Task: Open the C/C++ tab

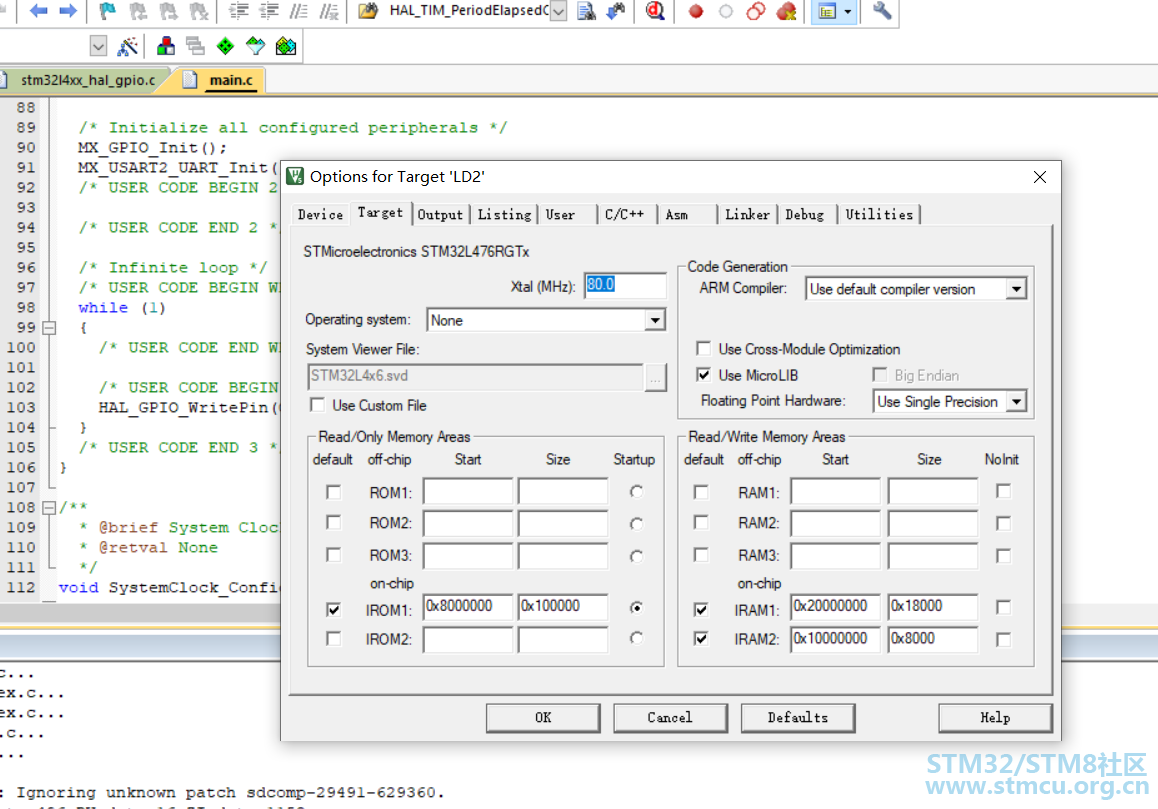Action: (625, 214)
